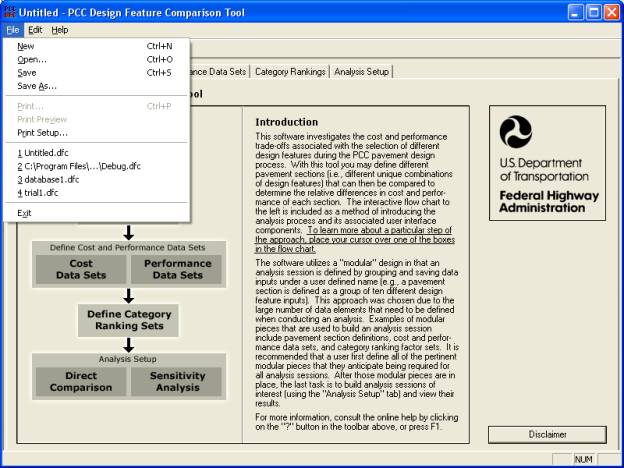
Task: Select Open... in the File menu
Action: (x=96, y=59)
